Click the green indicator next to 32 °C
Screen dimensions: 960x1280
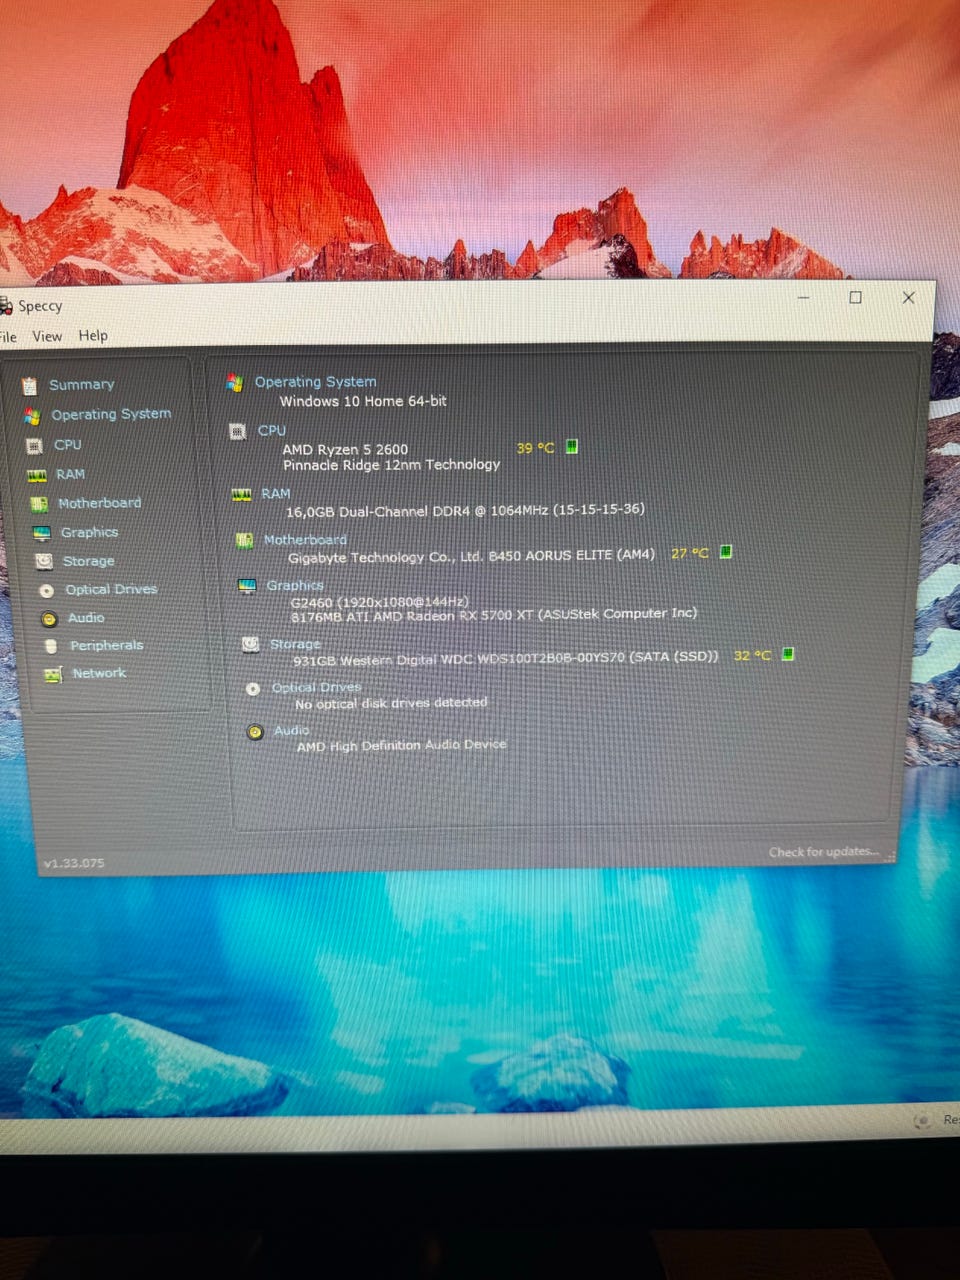(x=788, y=654)
